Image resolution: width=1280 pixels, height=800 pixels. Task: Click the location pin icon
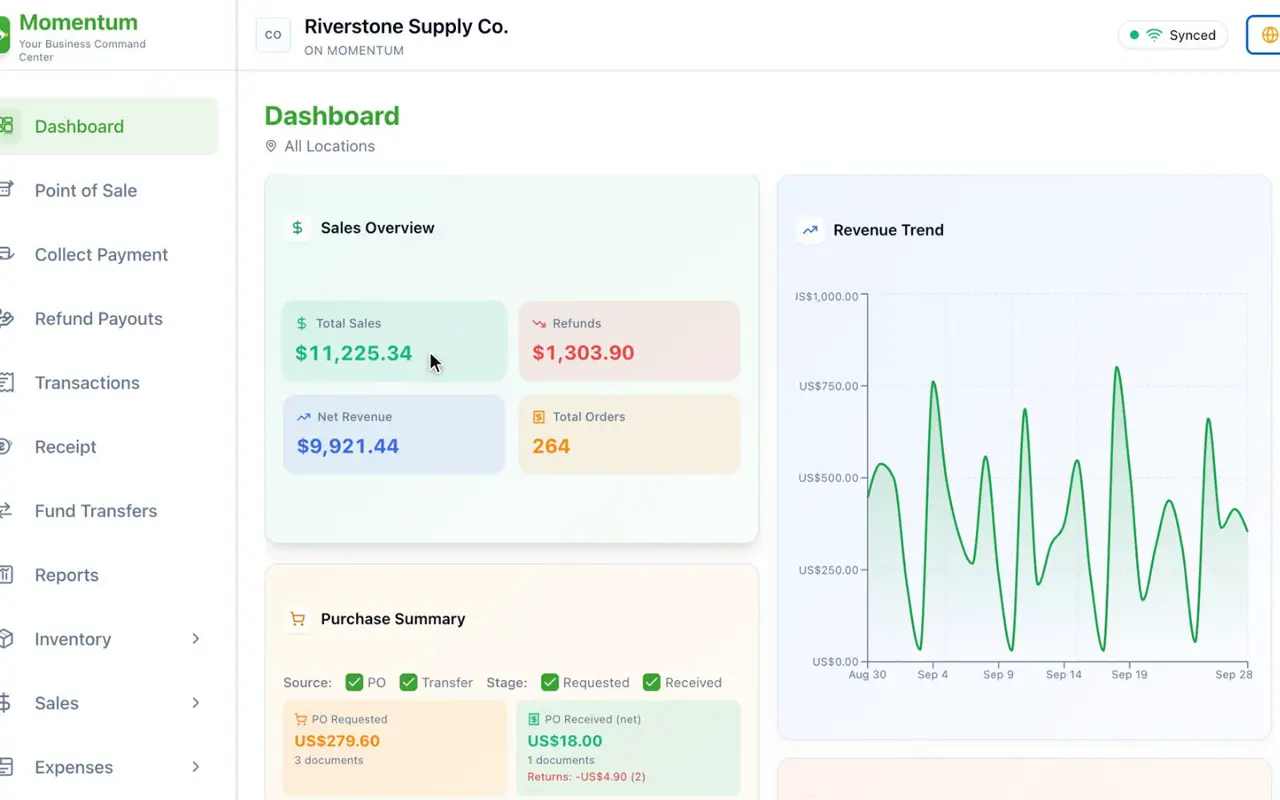coord(271,146)
